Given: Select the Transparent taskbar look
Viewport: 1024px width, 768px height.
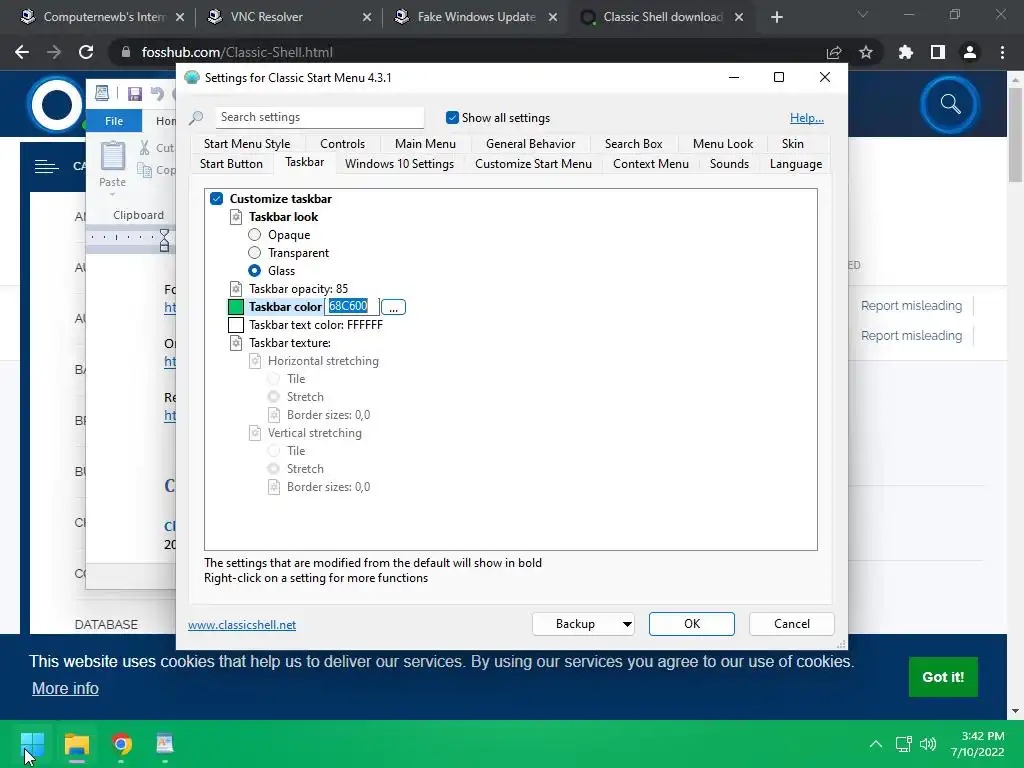Looking at the screenshot, I should point(254,253).
